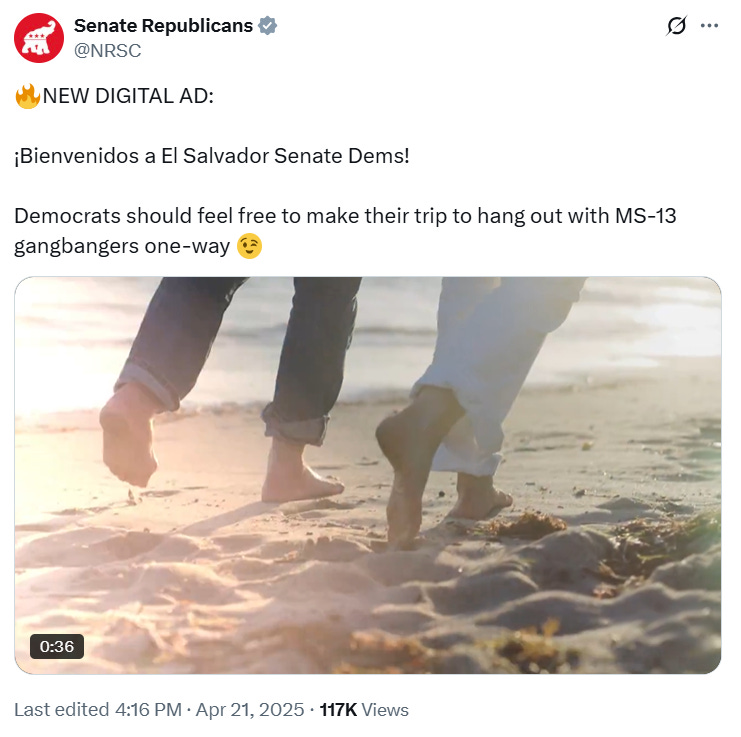
Task: Open the Senate Republicans display name
Action: point(164,26)
